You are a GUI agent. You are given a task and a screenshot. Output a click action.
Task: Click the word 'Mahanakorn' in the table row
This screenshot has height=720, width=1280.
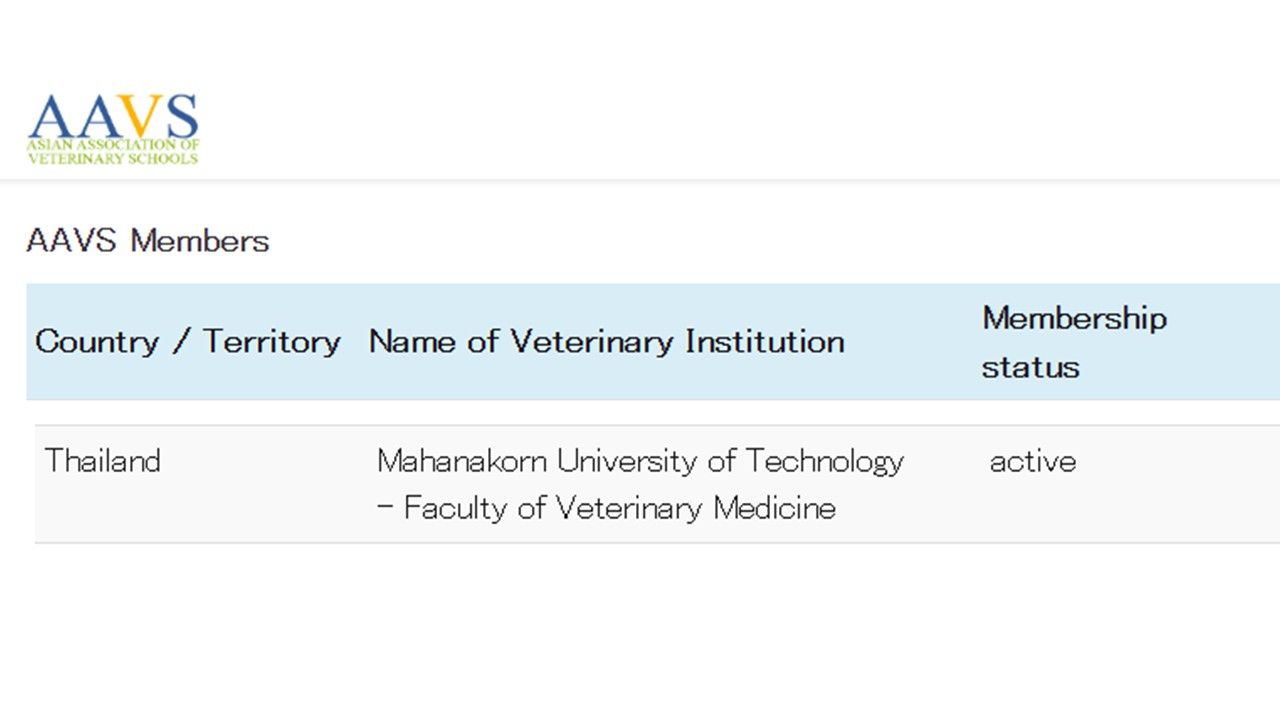point(462,461)
